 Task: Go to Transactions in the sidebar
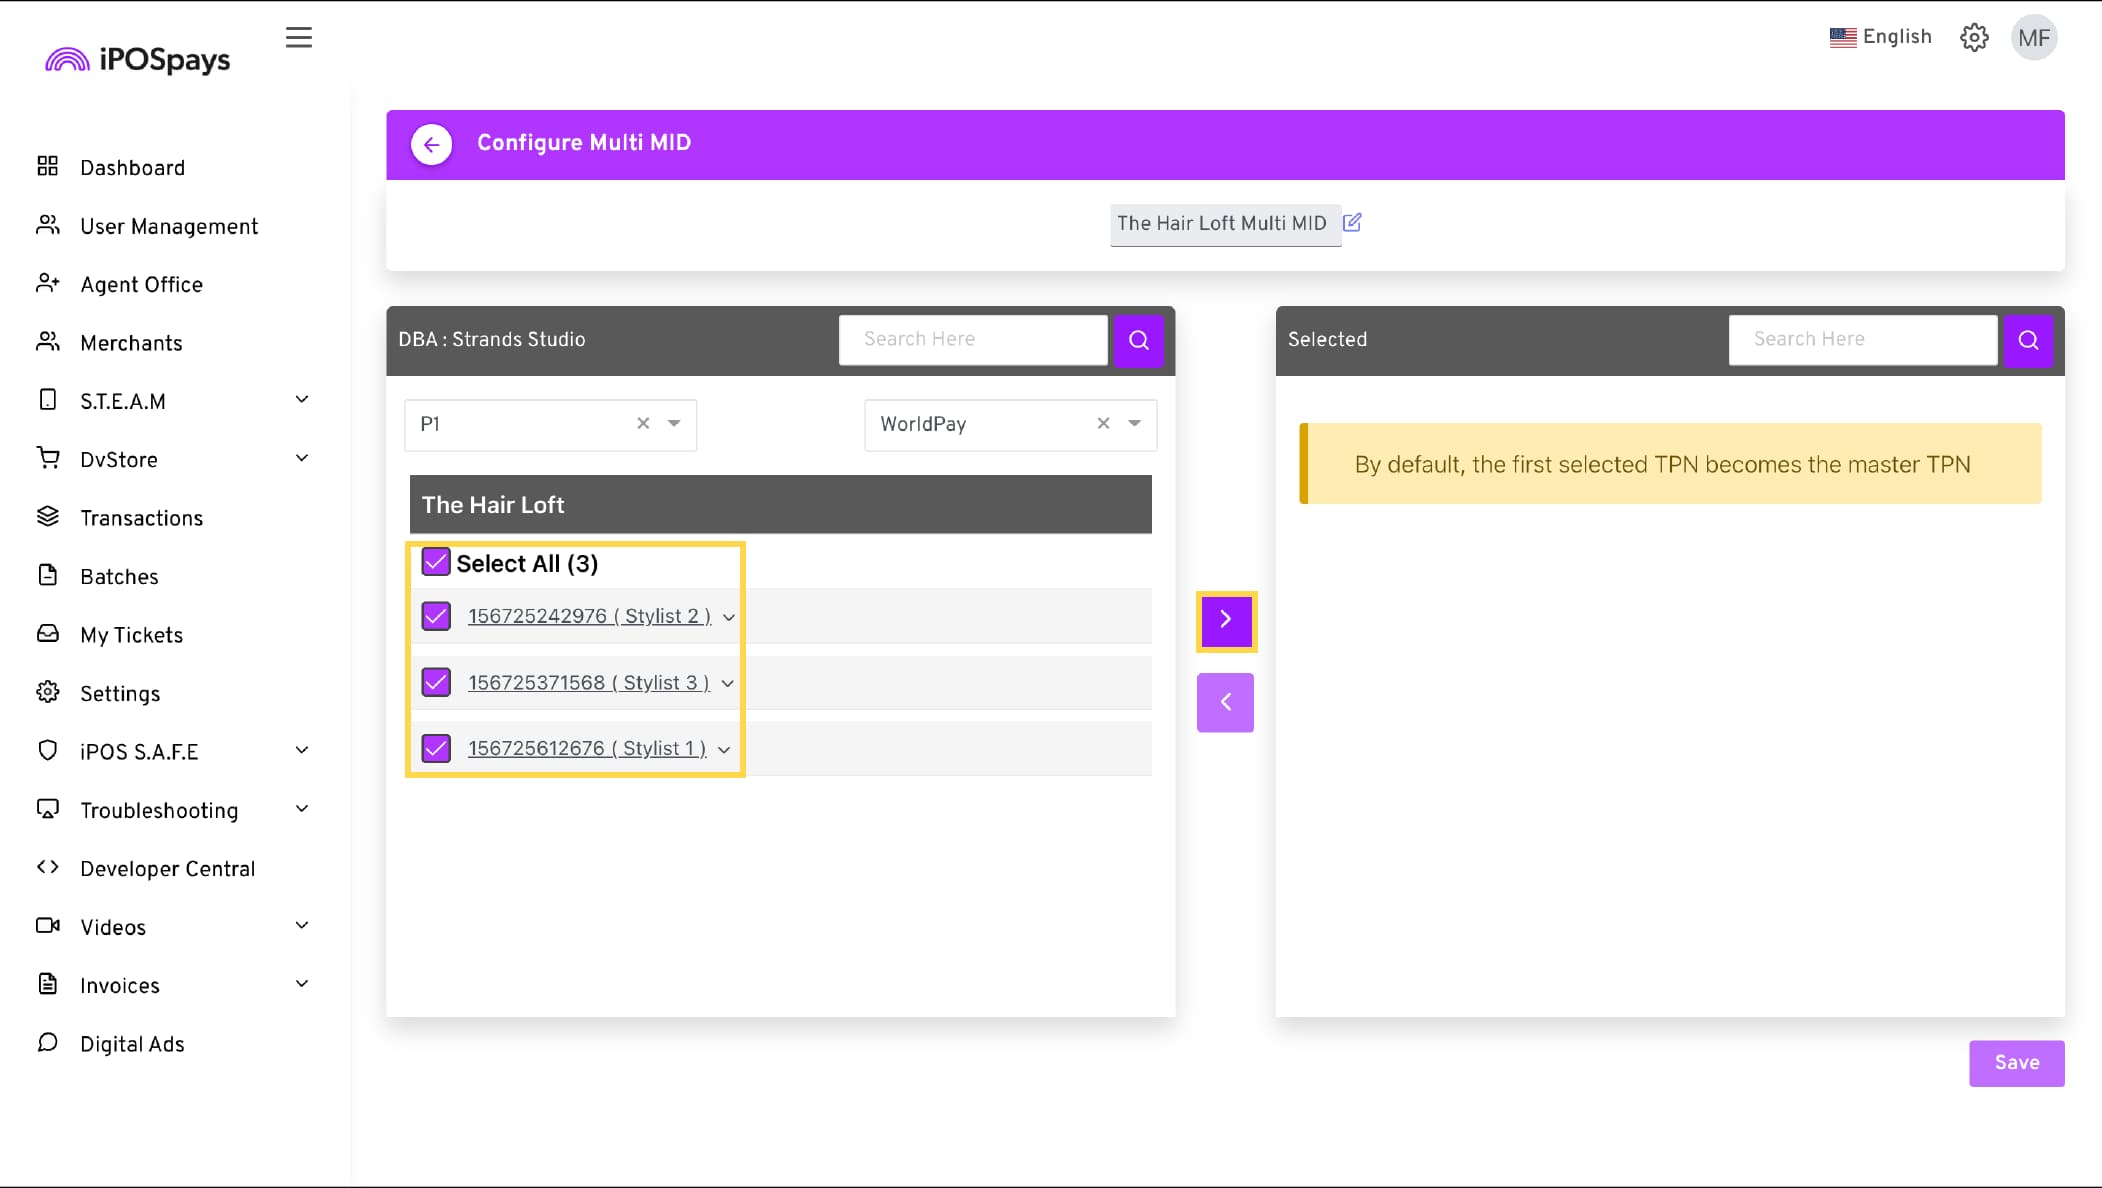[x=141, y=518]
